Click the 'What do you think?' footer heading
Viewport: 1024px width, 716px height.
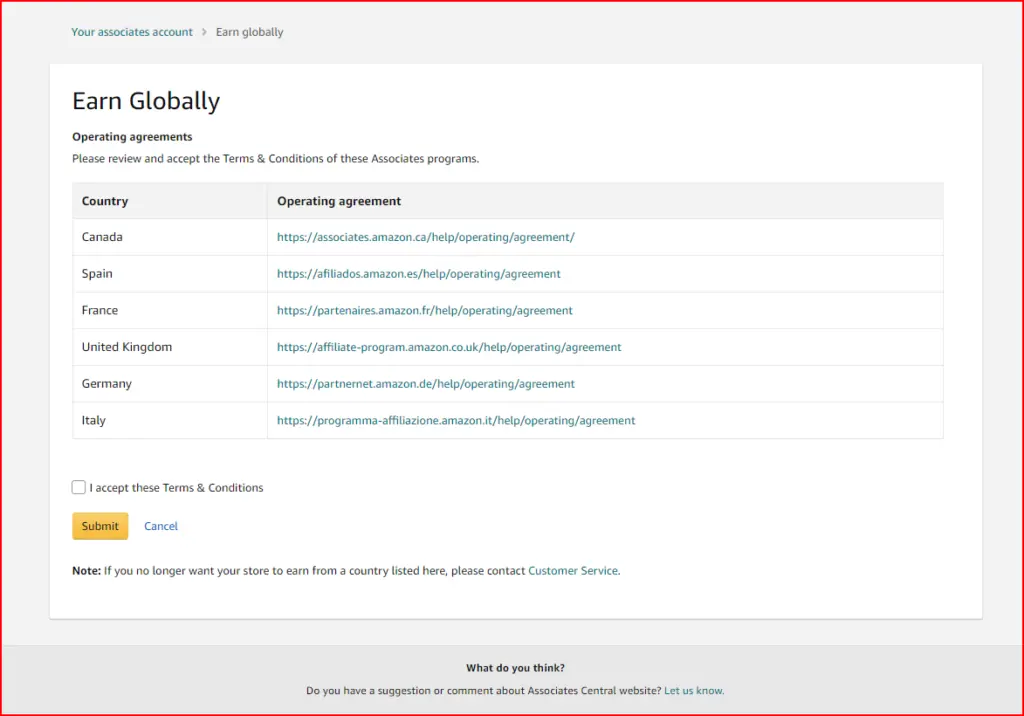click(x=515, y=668)
